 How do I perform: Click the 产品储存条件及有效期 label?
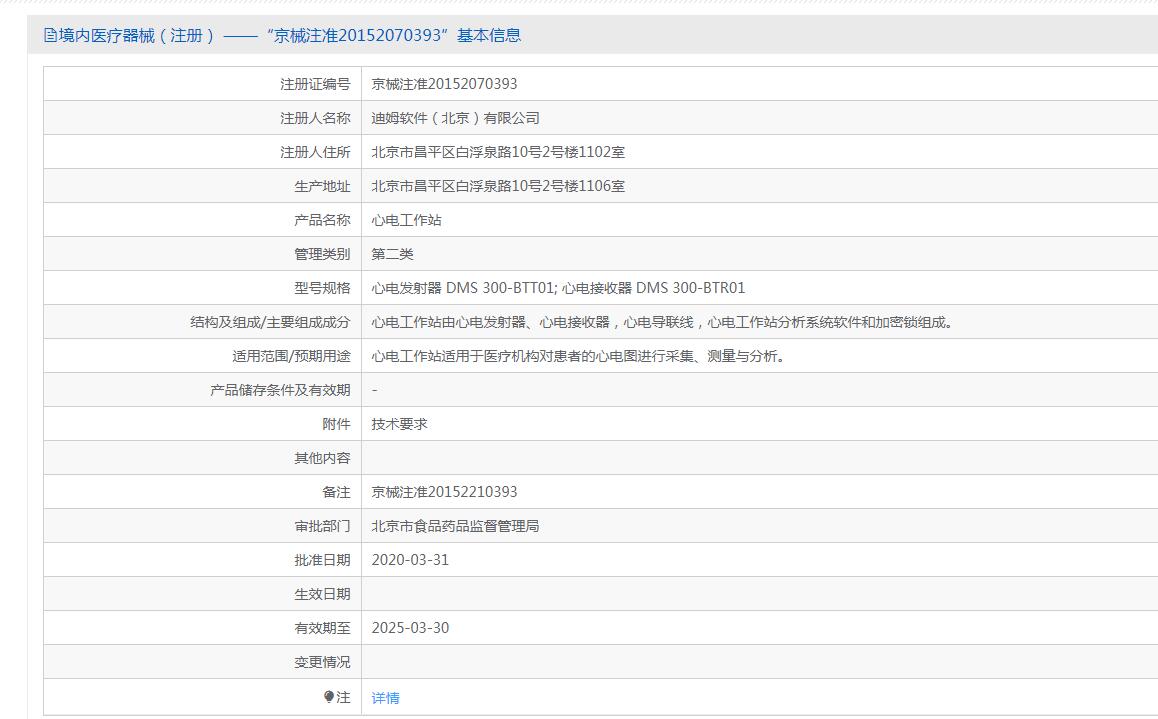click(280, 390)
